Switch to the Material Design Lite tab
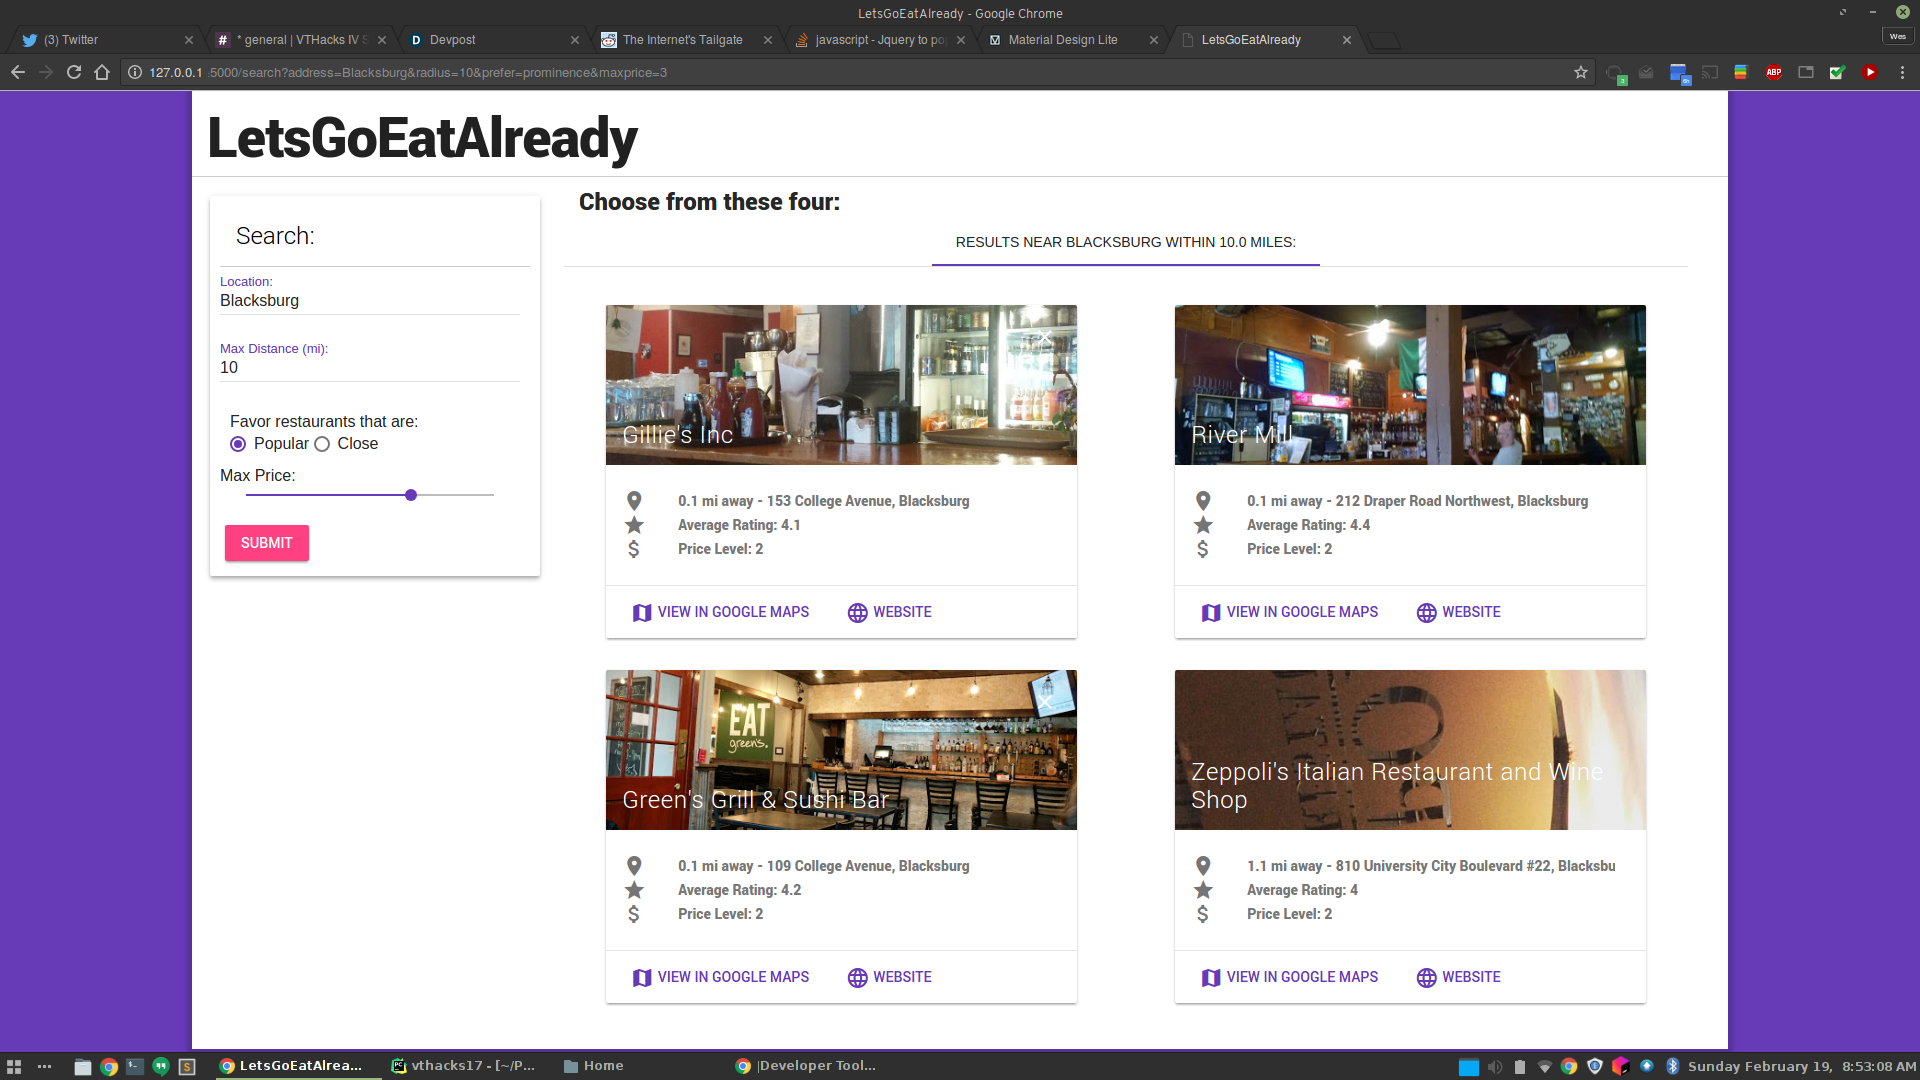The height and width of the screenshot is (1080, 1920). pos(1062,40)
